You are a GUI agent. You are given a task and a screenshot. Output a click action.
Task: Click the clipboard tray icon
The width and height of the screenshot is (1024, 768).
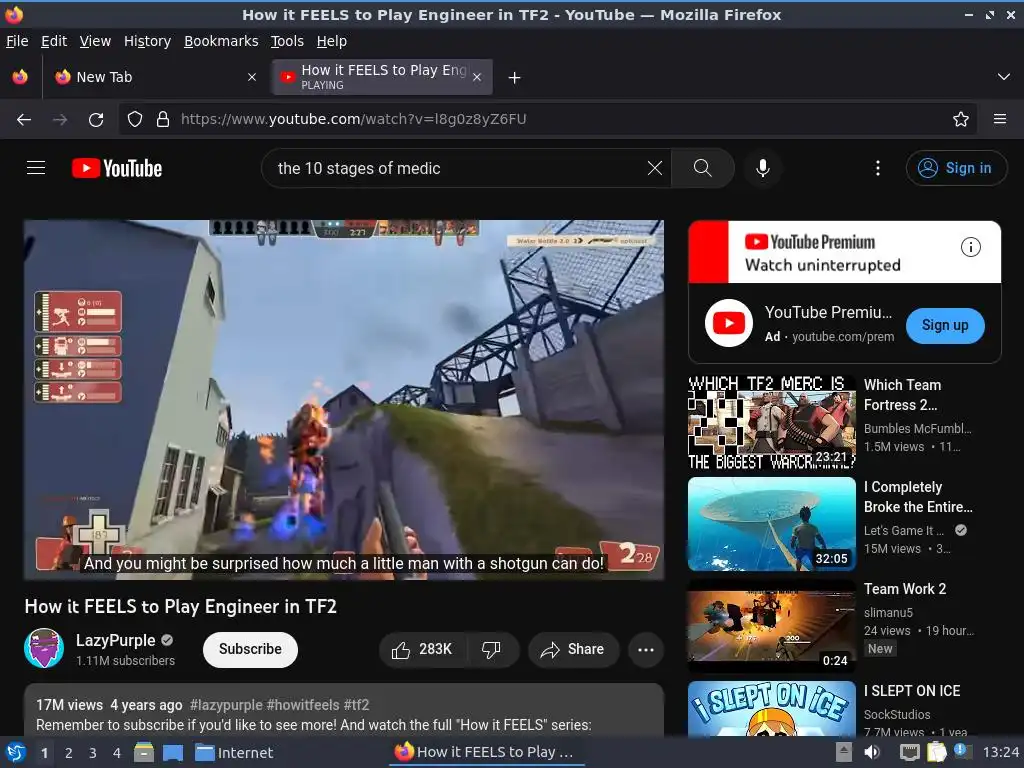(x=936, y=752)
